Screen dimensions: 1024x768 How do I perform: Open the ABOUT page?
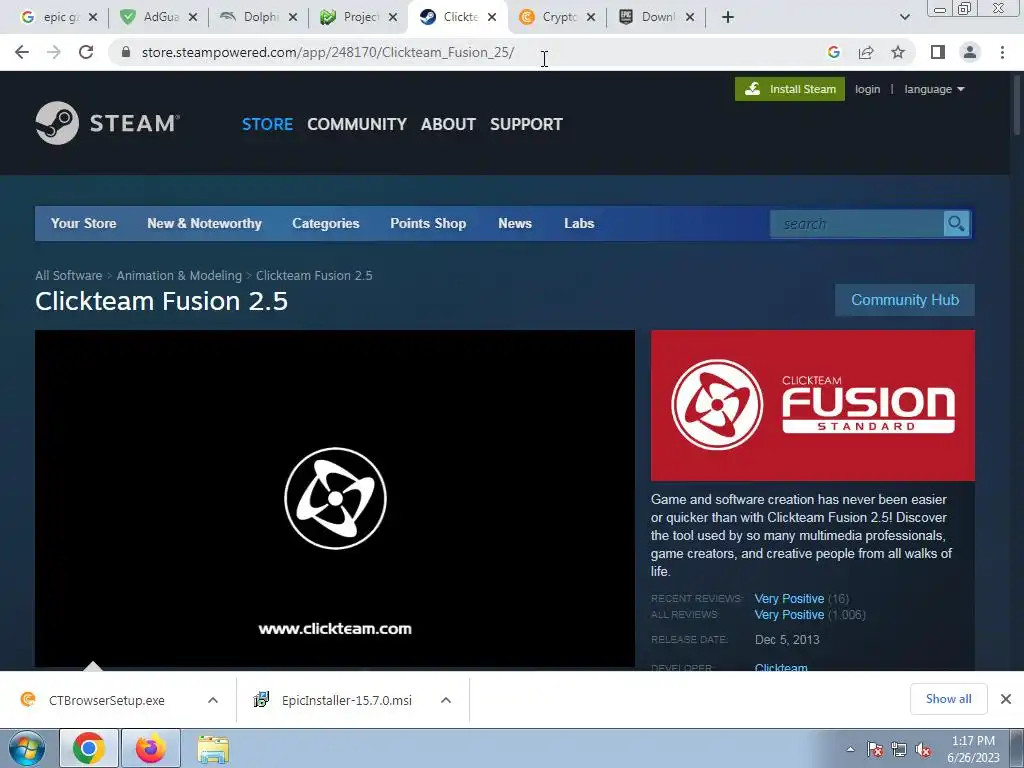click(448, 124)
